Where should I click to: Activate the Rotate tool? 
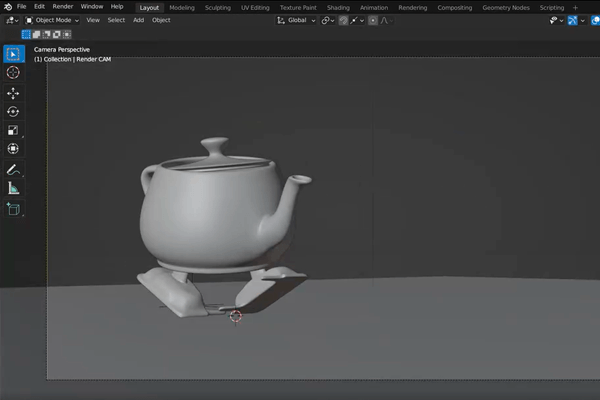pos(13,111)
